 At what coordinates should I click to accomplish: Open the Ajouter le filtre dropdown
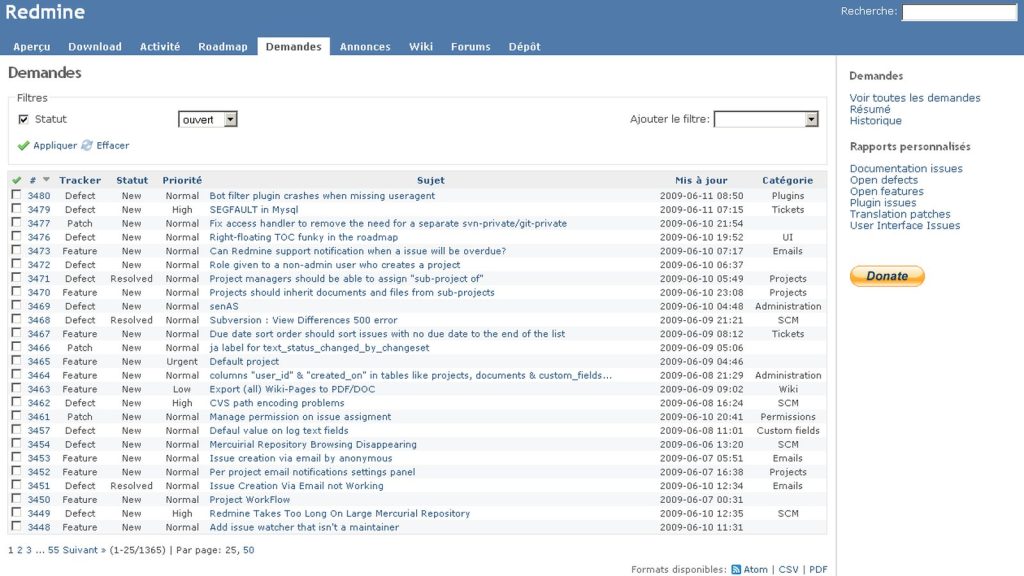766,120
